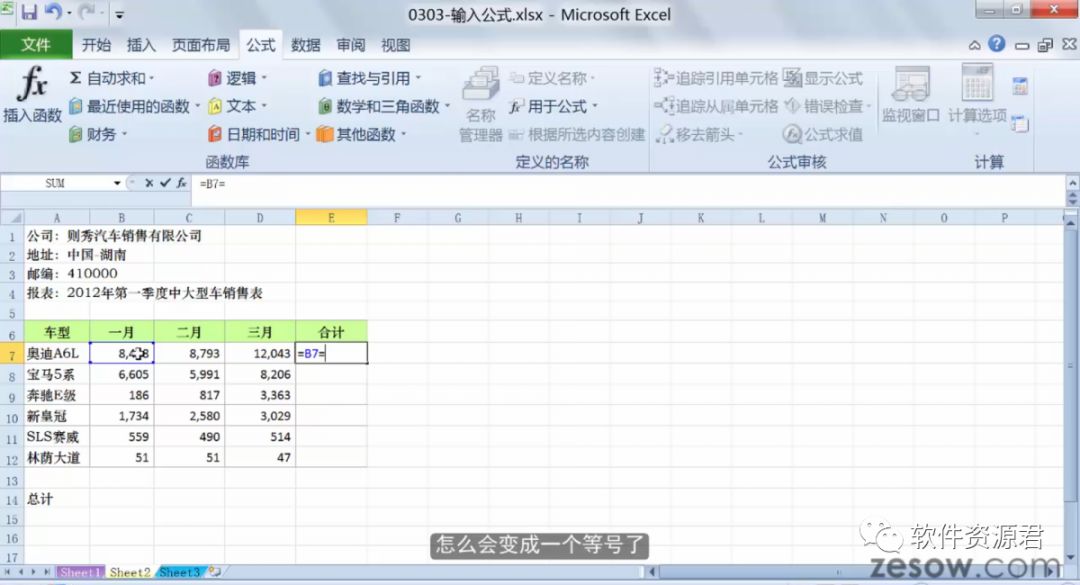Click 根据所选内容创建 in defined names group
The image size is (1080, 585).
577,134
